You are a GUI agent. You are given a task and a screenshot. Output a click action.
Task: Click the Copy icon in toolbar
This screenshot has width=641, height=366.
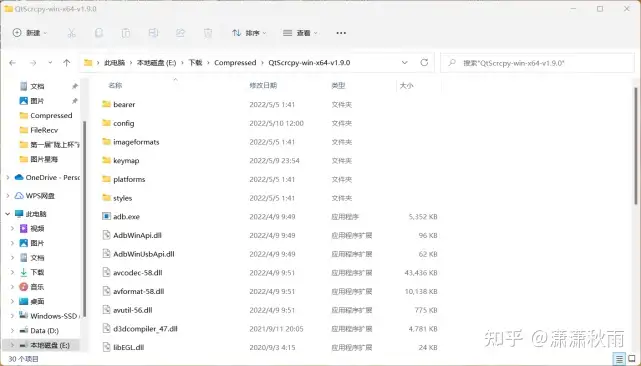99,33
